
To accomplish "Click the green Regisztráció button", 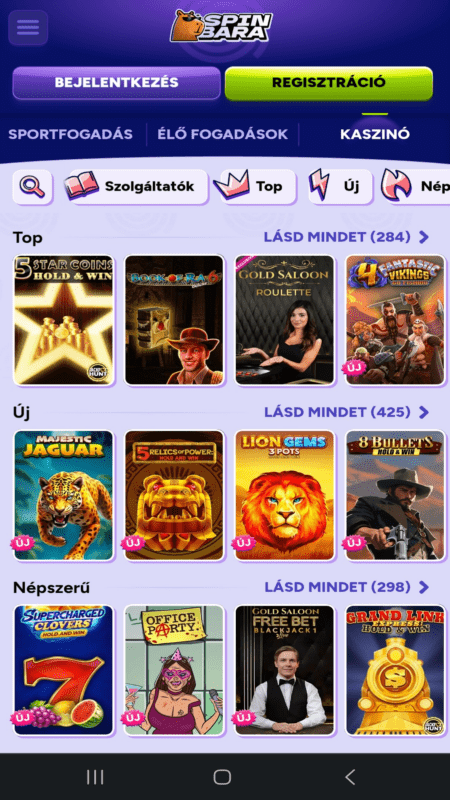I will [x=329, y=83].
